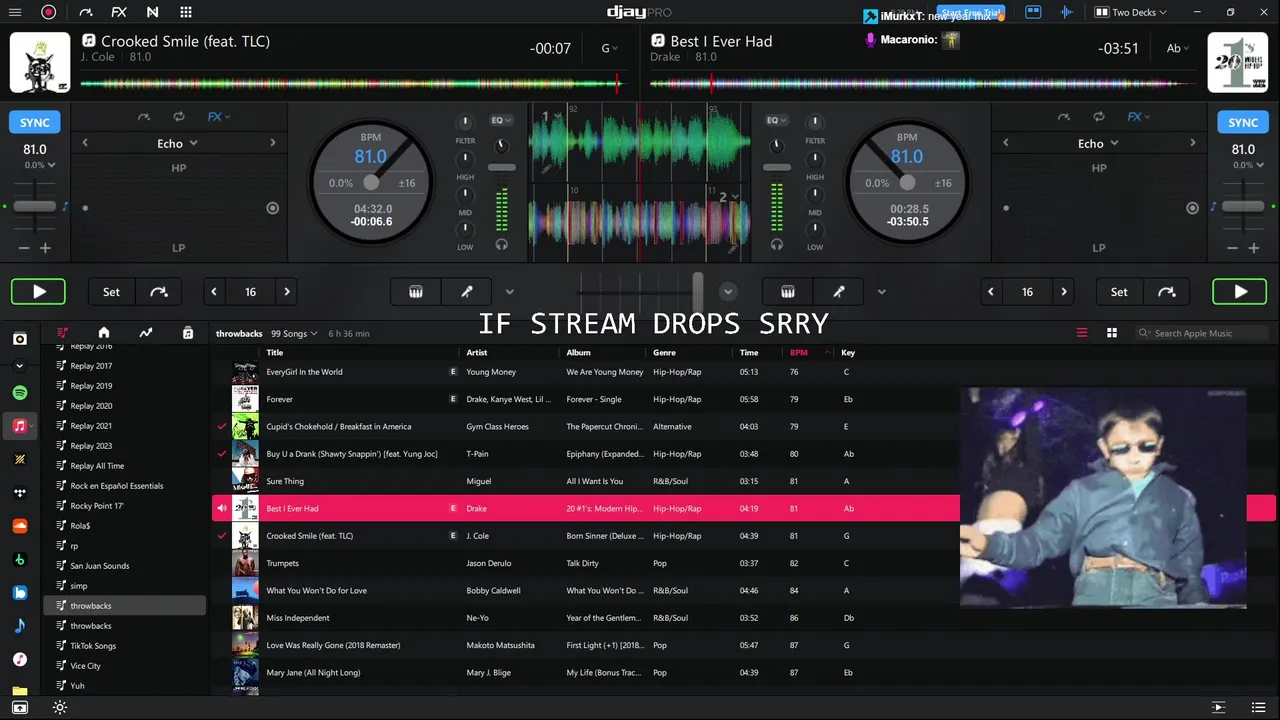Open the charts trending icon in the library

(146, 333)
